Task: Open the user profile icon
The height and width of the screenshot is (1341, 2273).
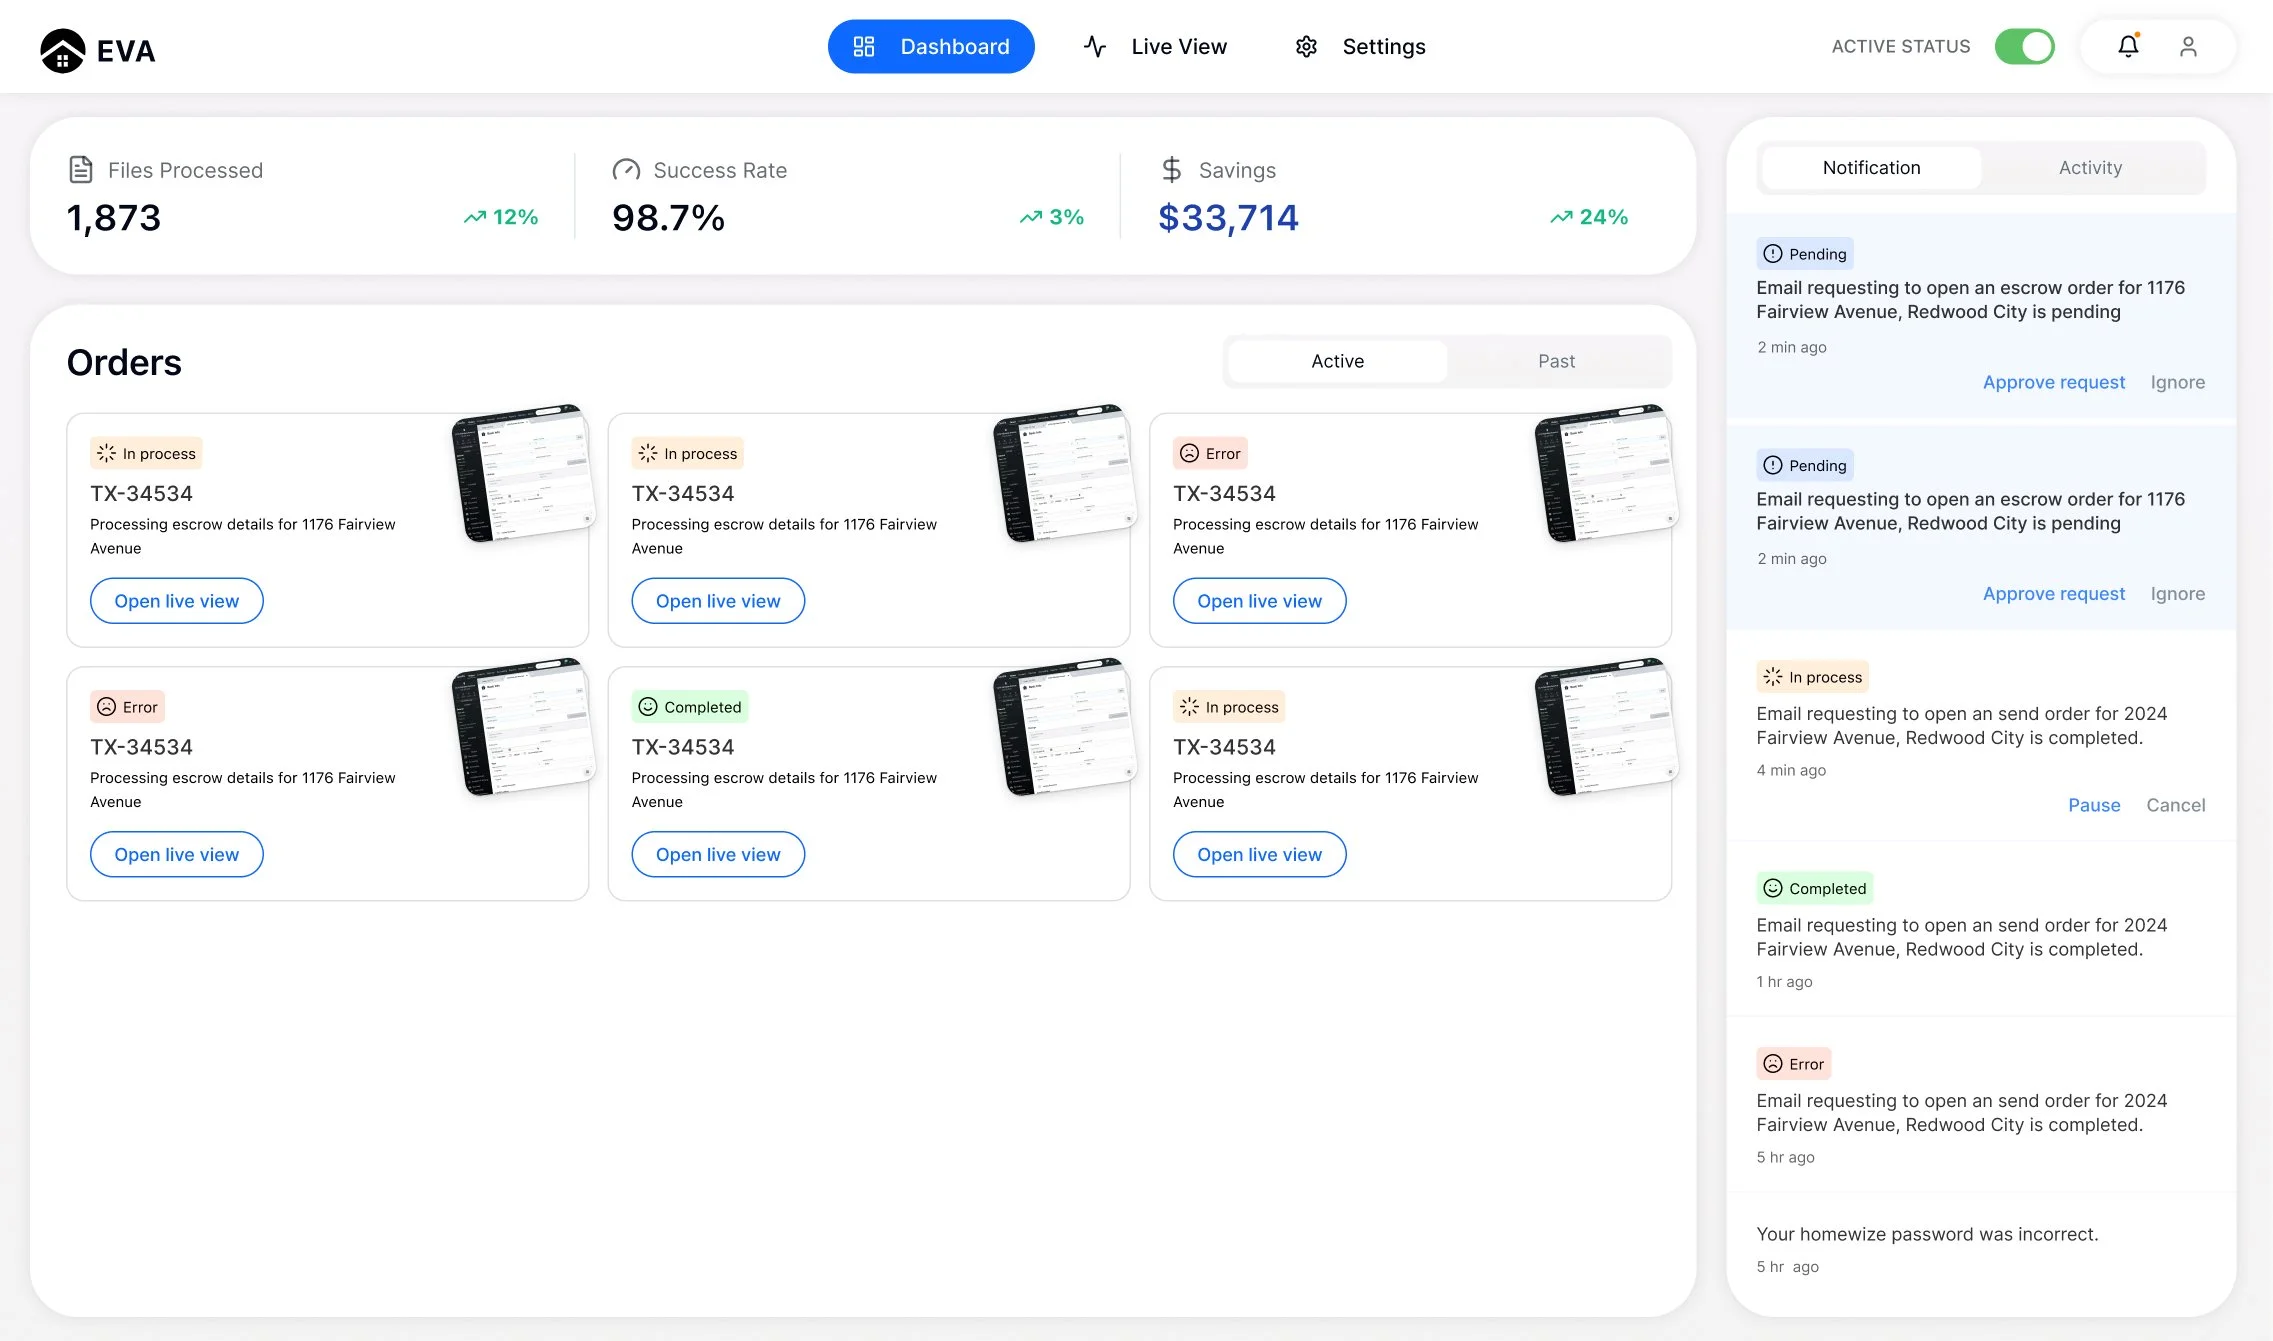Action: (2188, 46)
